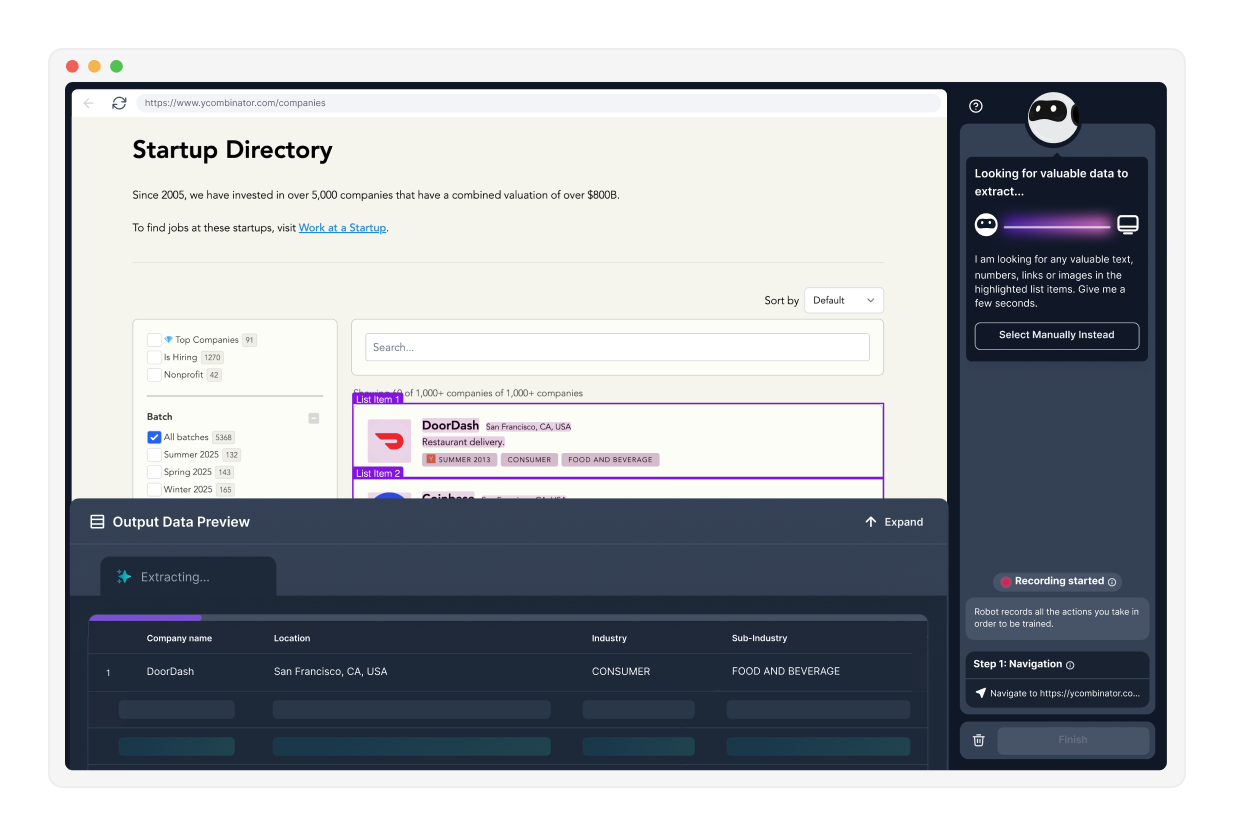
Task: Click the browser back arrow
Action: coord(89,103)
